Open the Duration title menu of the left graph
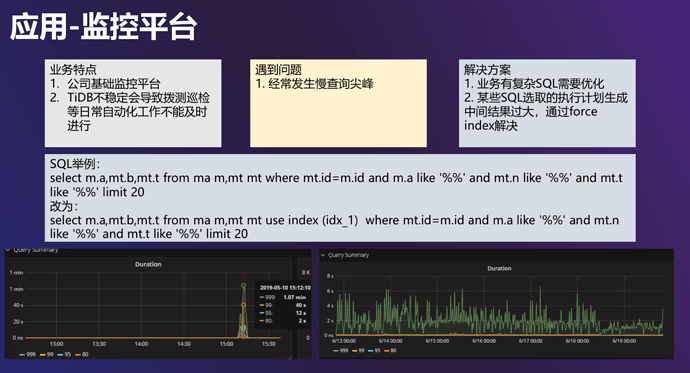 [x=148, y=264]
